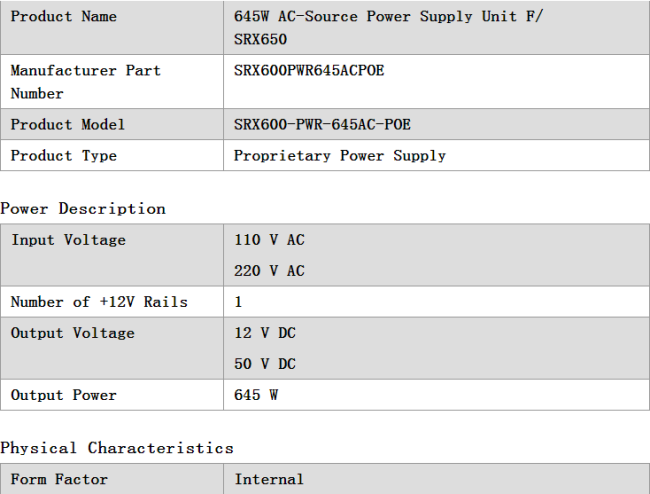Image resolution: width=650 pixels, height=494 pixels.
Task: Select the Internal form factor value
Action: click(x=269, y=479)
